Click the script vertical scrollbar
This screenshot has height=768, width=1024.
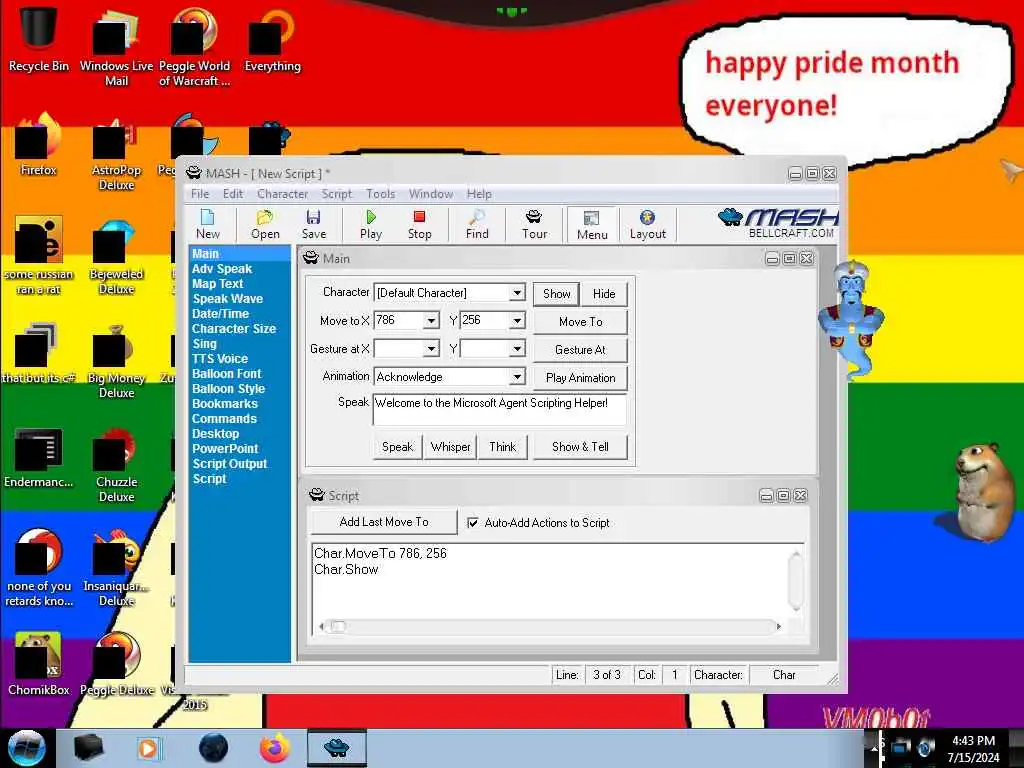[795, 581]
